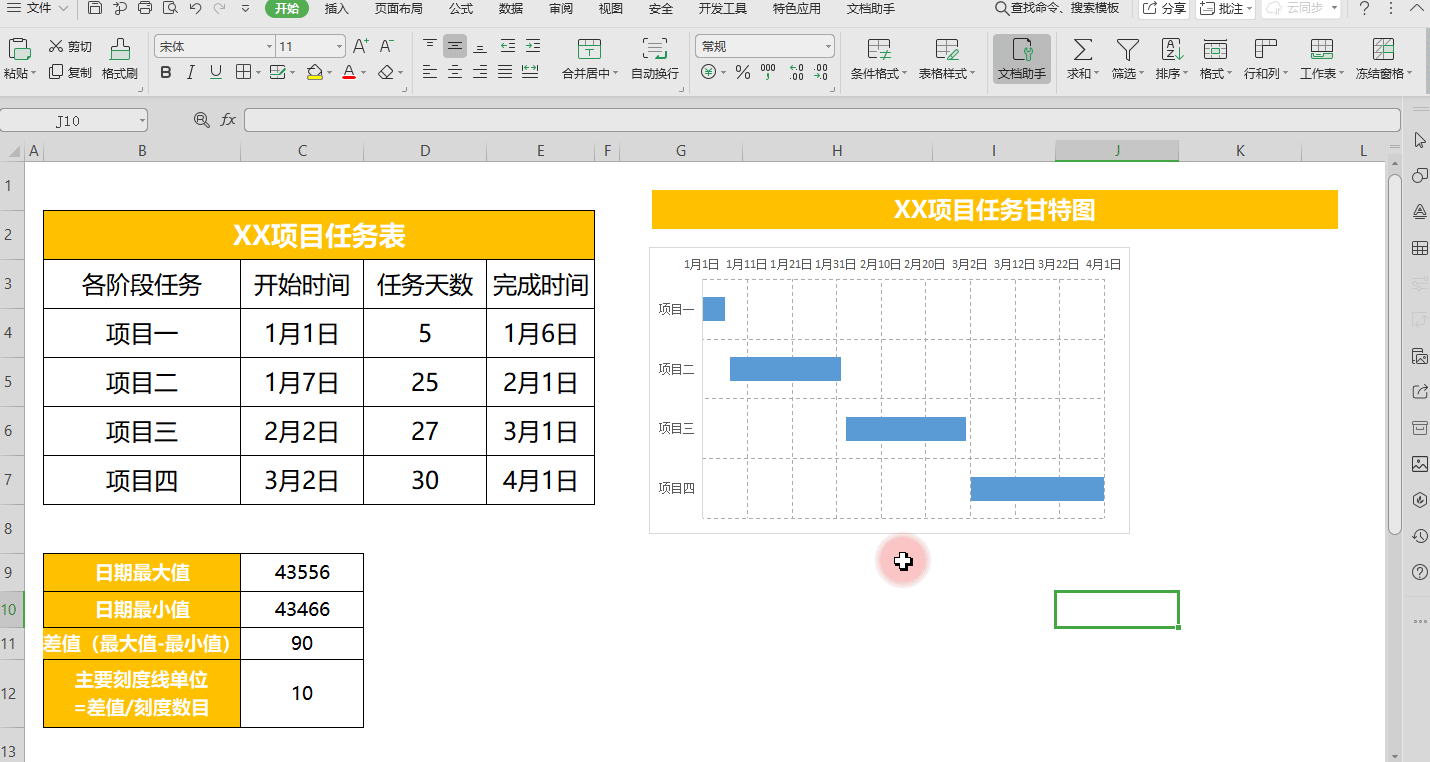Toggle italic formatting
The image size is (1430, 762).
coord(191,72)
